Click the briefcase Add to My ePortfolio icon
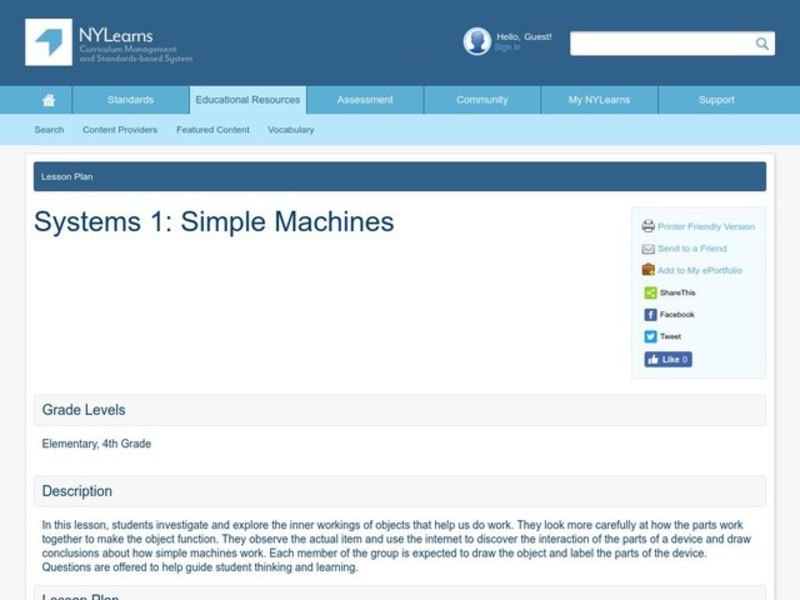This screenshot has width=800, height=600. [x=648, y=270]
